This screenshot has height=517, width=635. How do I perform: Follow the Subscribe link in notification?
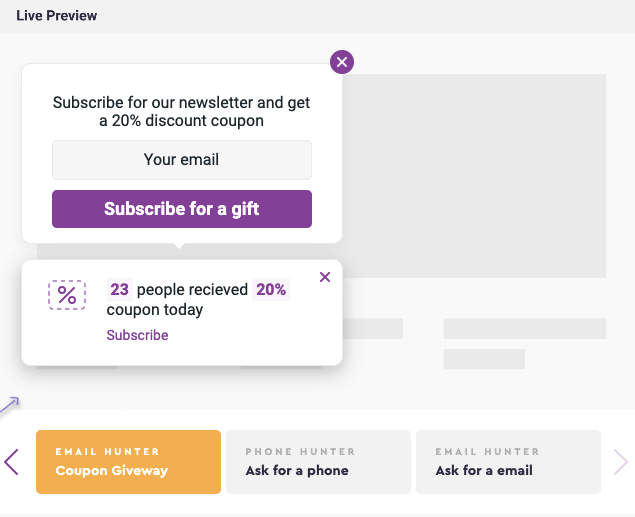137,335
